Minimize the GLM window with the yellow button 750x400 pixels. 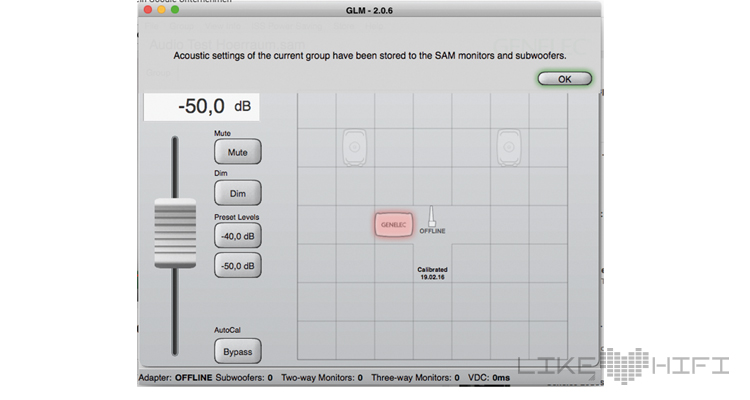click(162, 10)
